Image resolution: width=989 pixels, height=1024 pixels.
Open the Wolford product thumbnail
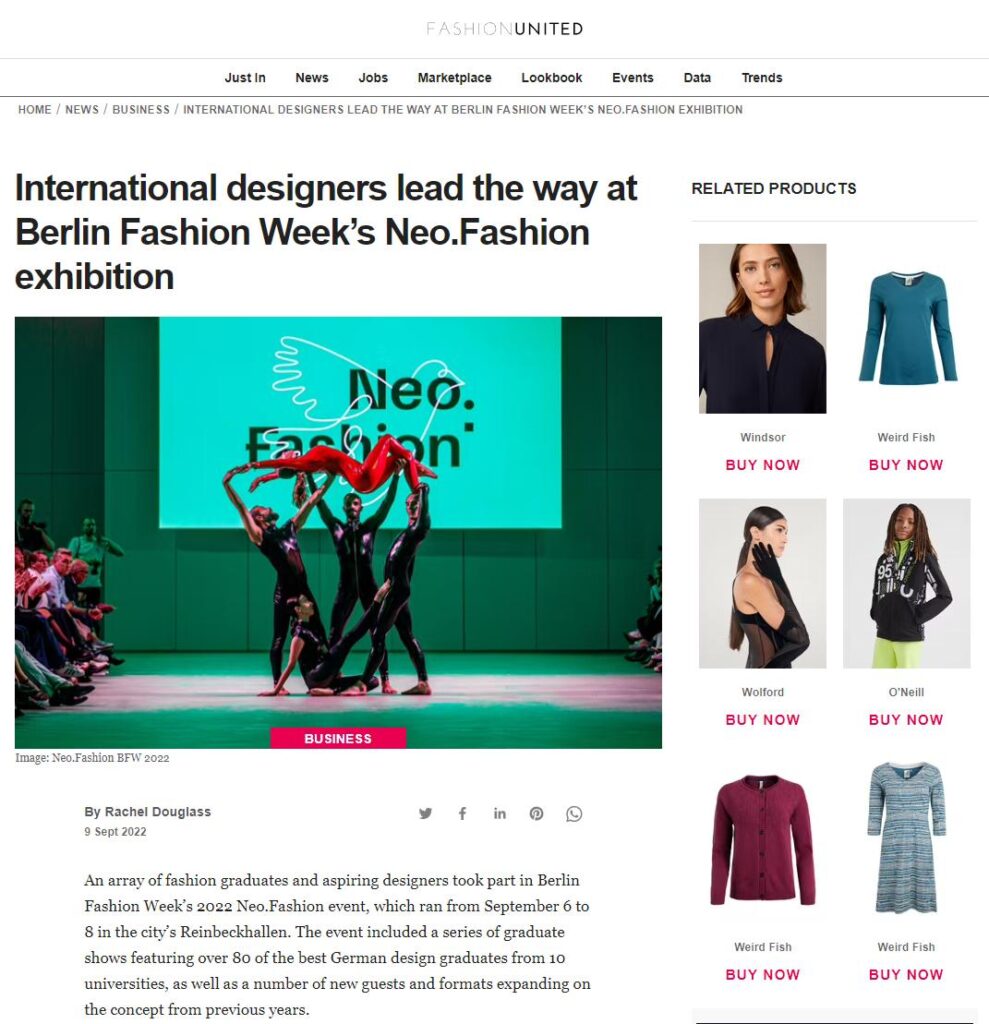[762, 583]
